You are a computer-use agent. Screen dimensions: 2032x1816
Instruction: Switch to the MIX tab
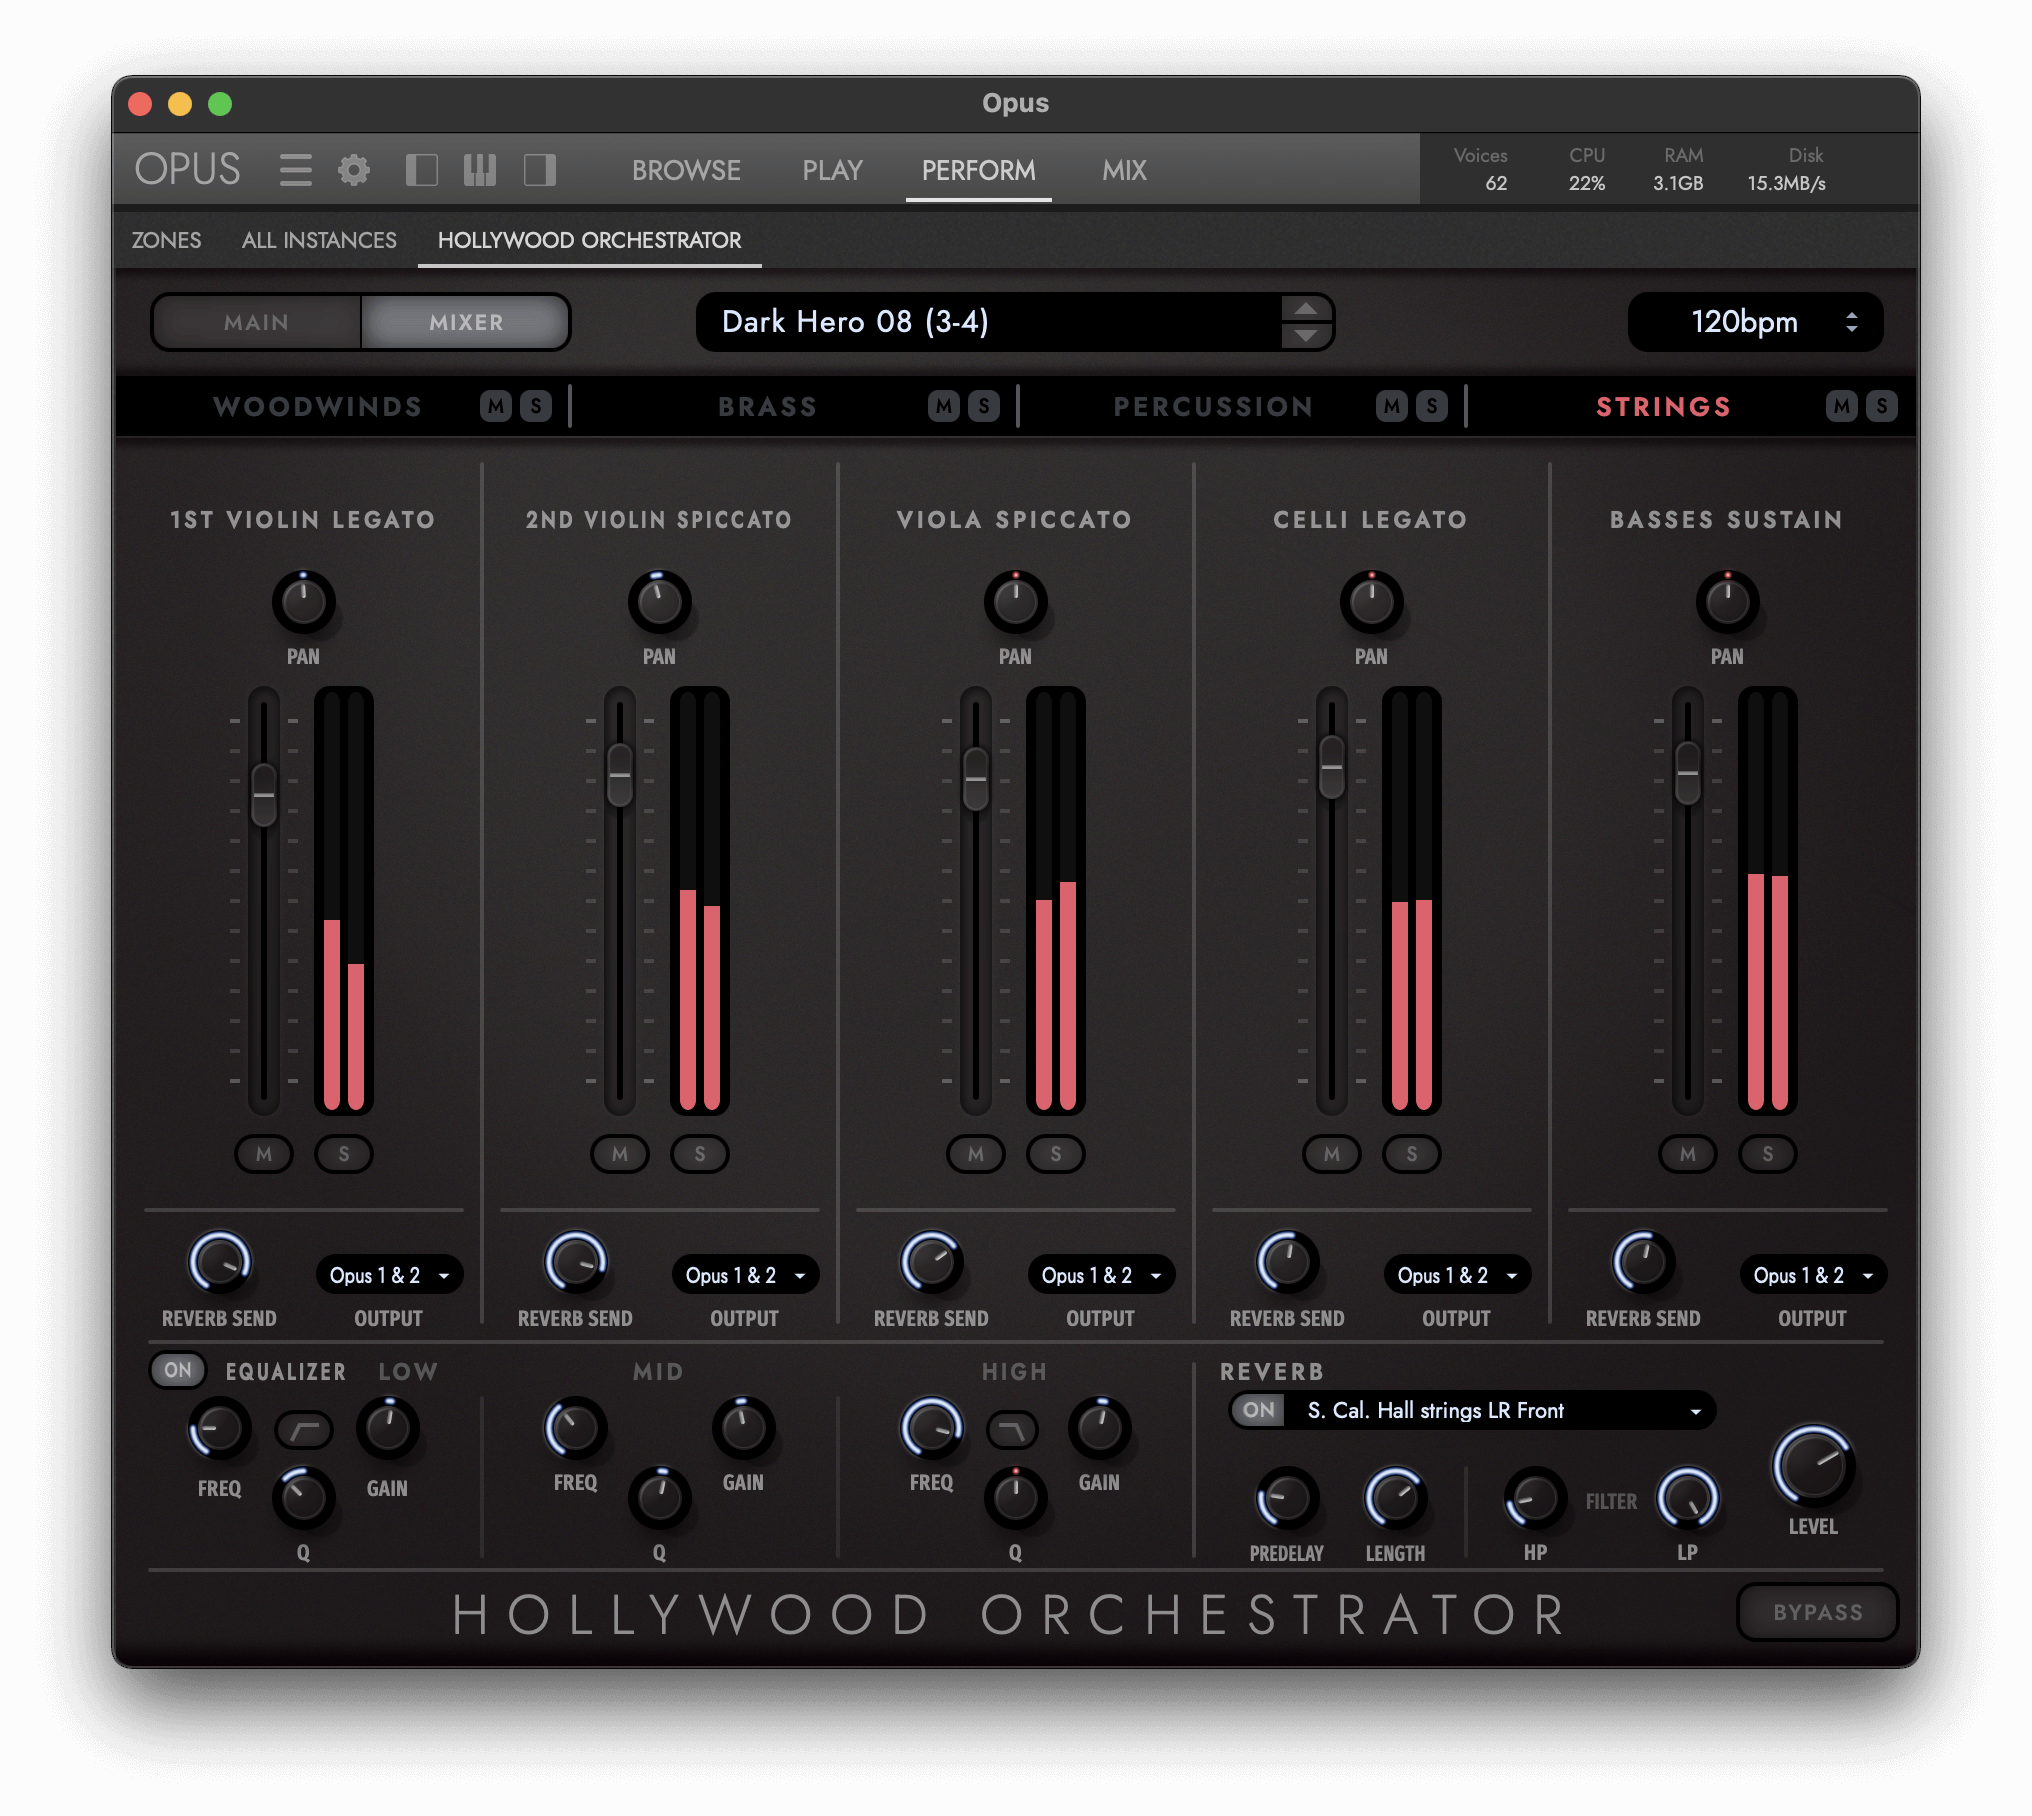[x=1124, y=170]
